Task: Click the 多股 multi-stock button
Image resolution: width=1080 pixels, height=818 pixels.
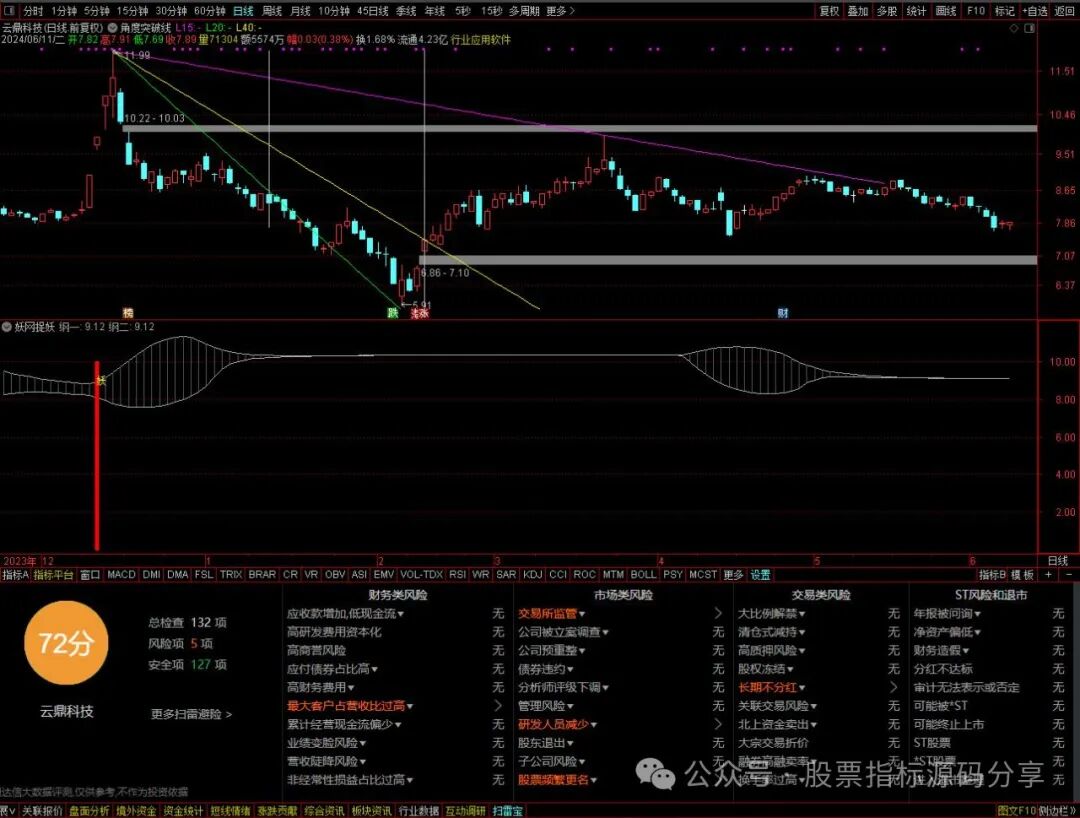Action: 886,11
